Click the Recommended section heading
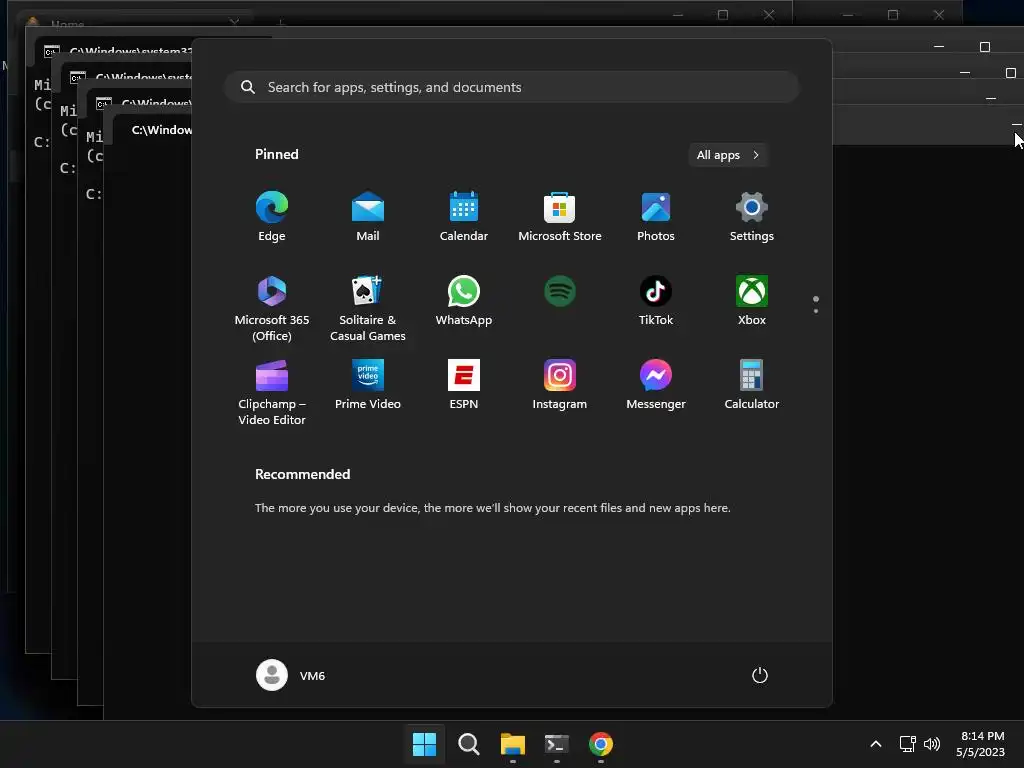This screenshot has height=768, width=1024. tap(302, 474)
